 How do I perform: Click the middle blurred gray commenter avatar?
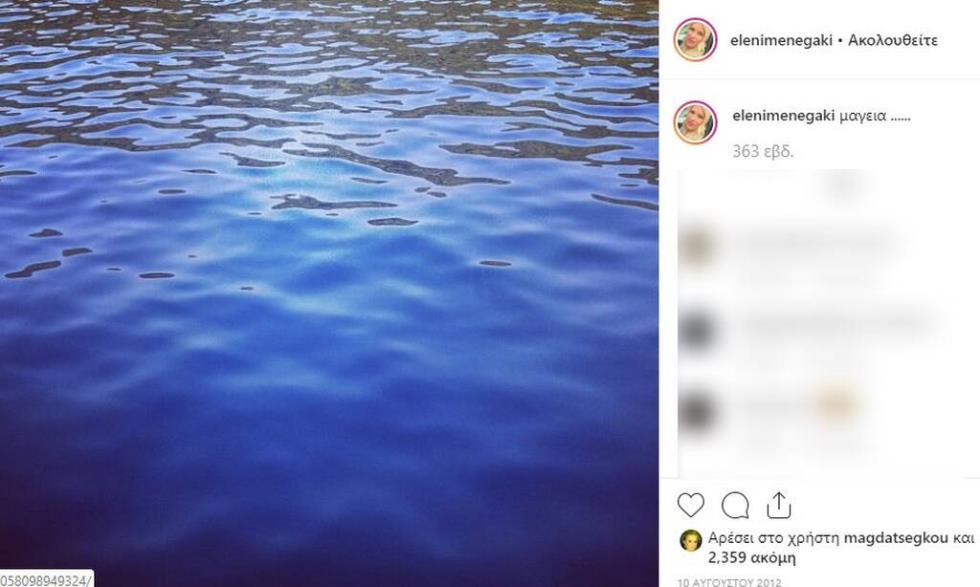coord(696,328)
